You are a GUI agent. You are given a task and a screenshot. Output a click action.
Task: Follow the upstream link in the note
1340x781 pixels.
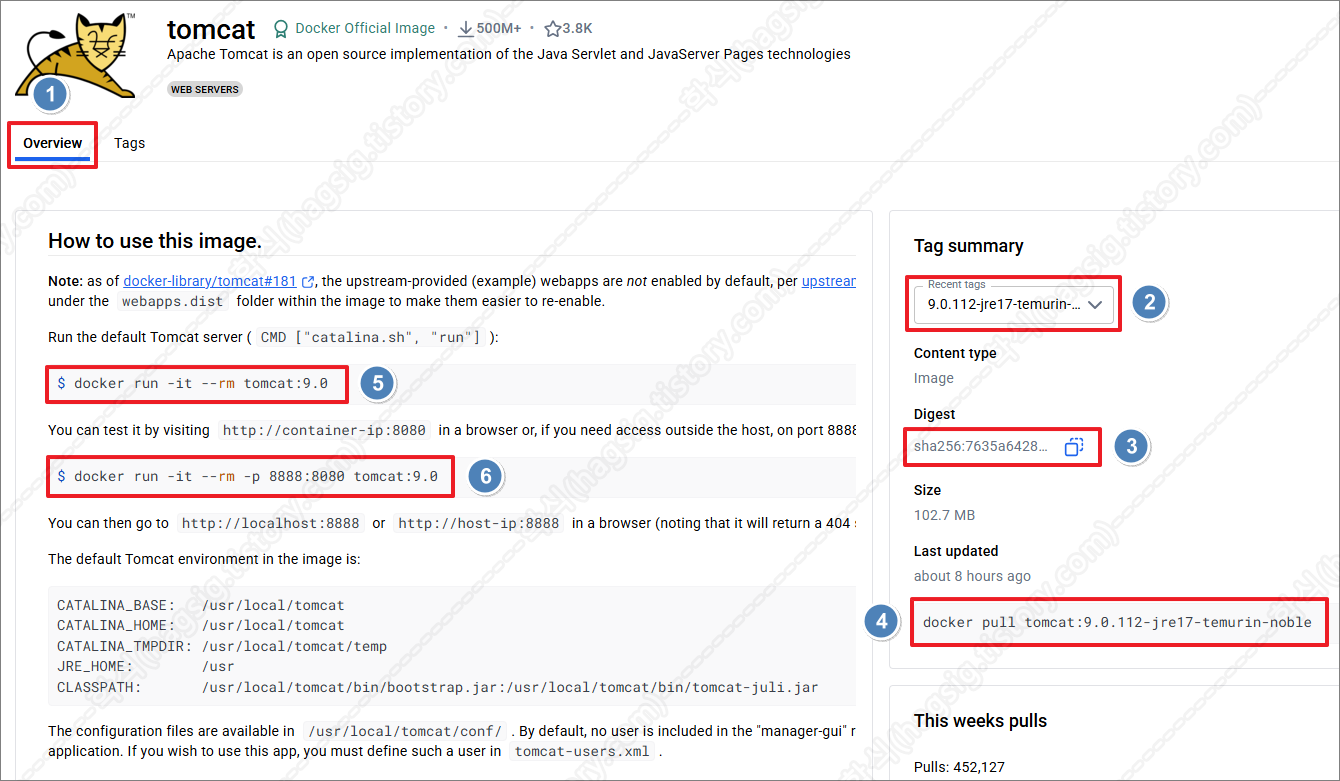[829, 282]
